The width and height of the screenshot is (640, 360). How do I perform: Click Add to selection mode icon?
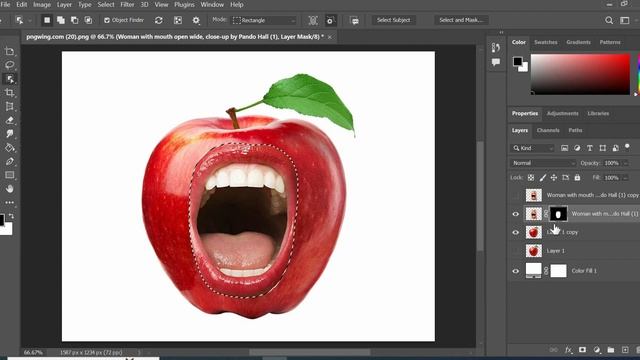click(x=61, y=20)
